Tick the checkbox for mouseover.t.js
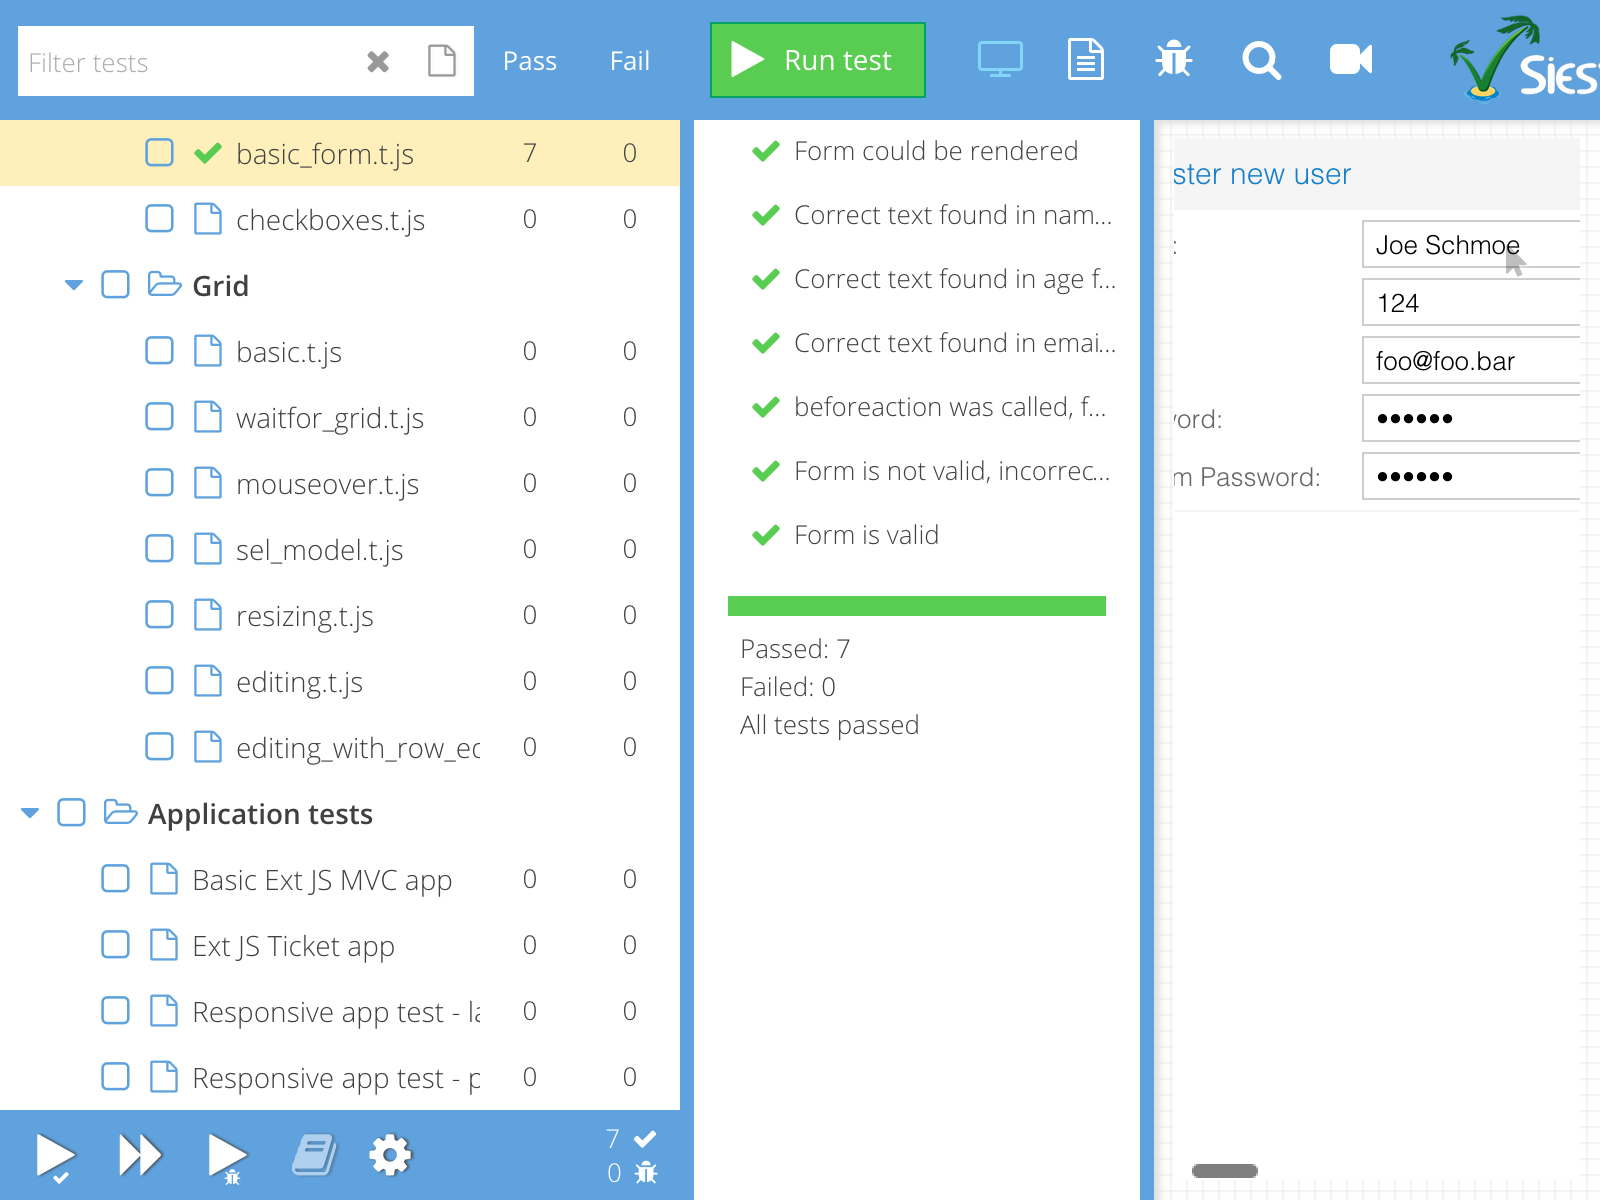Viewport: 1600px width, 1200px height. coord(159,483)
